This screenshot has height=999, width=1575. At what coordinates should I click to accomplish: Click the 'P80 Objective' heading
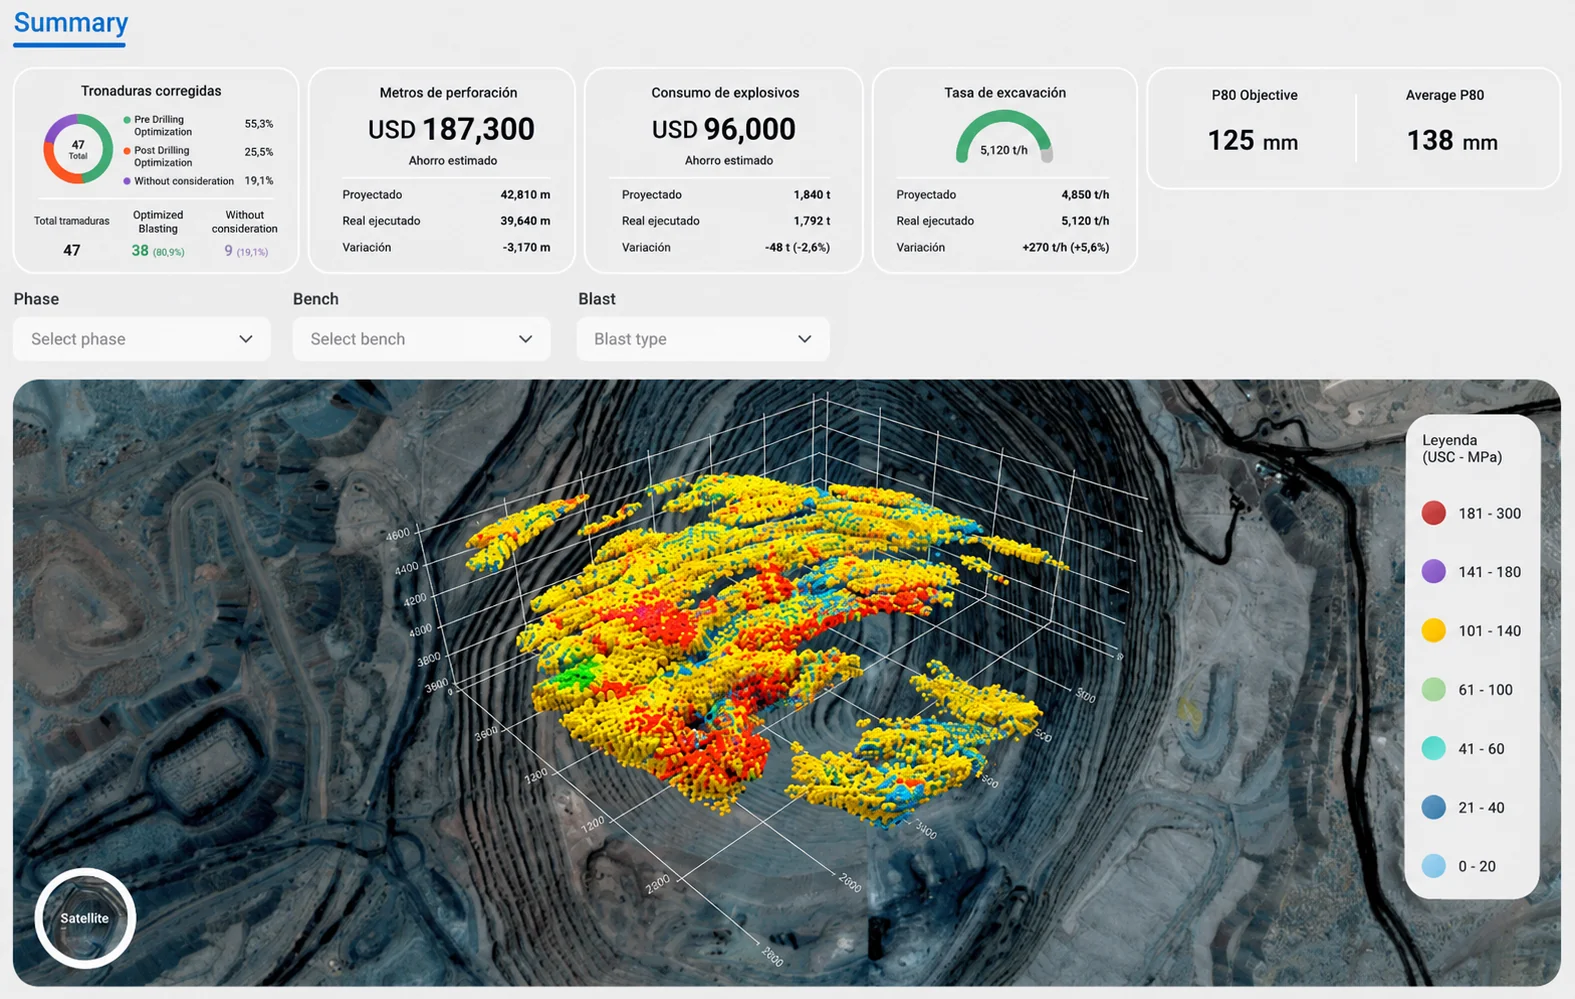[x=1254, y=95]
